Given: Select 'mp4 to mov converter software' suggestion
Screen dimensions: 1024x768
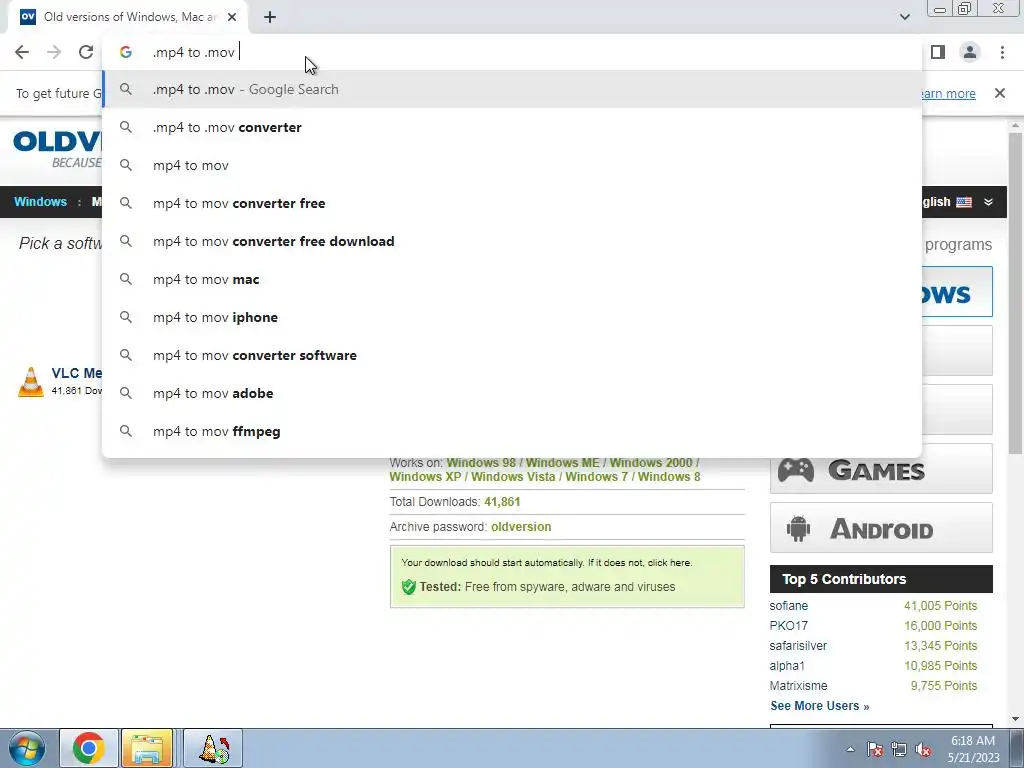Looking at the screenshot, I should click(513, 355).
